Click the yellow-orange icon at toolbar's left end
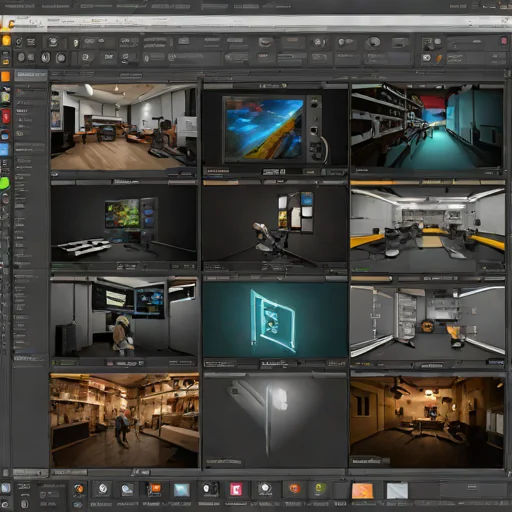The width and height of the screenshot is (512, 512). pyautogui.click(x=6, y=40)
